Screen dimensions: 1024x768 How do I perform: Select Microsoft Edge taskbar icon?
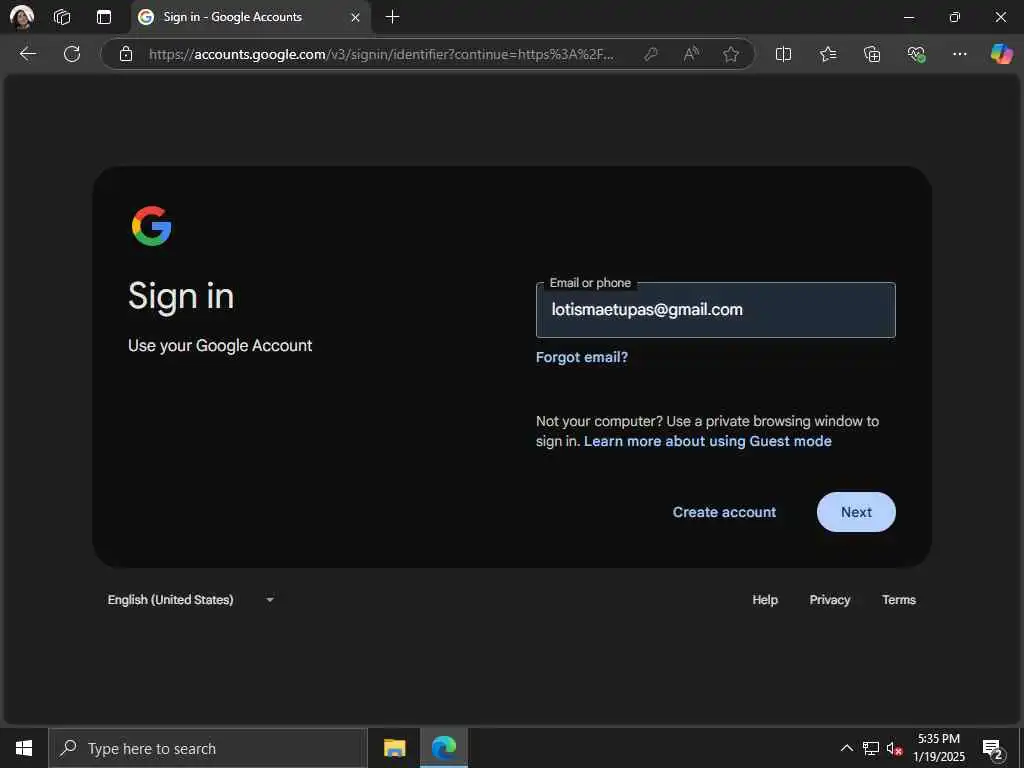[444, 748]
